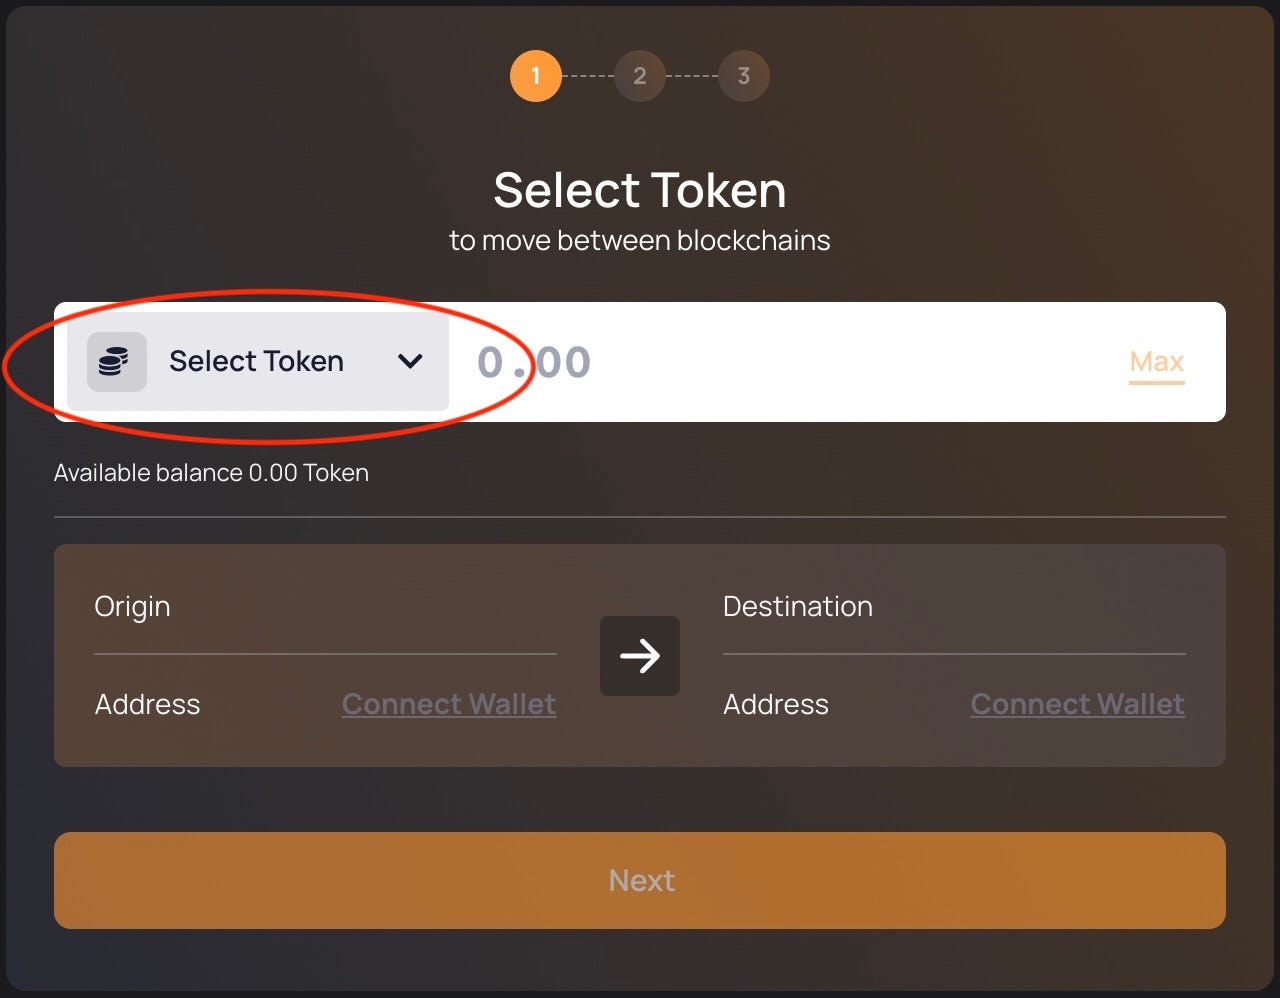Click the Available balance text

[211, 472]
